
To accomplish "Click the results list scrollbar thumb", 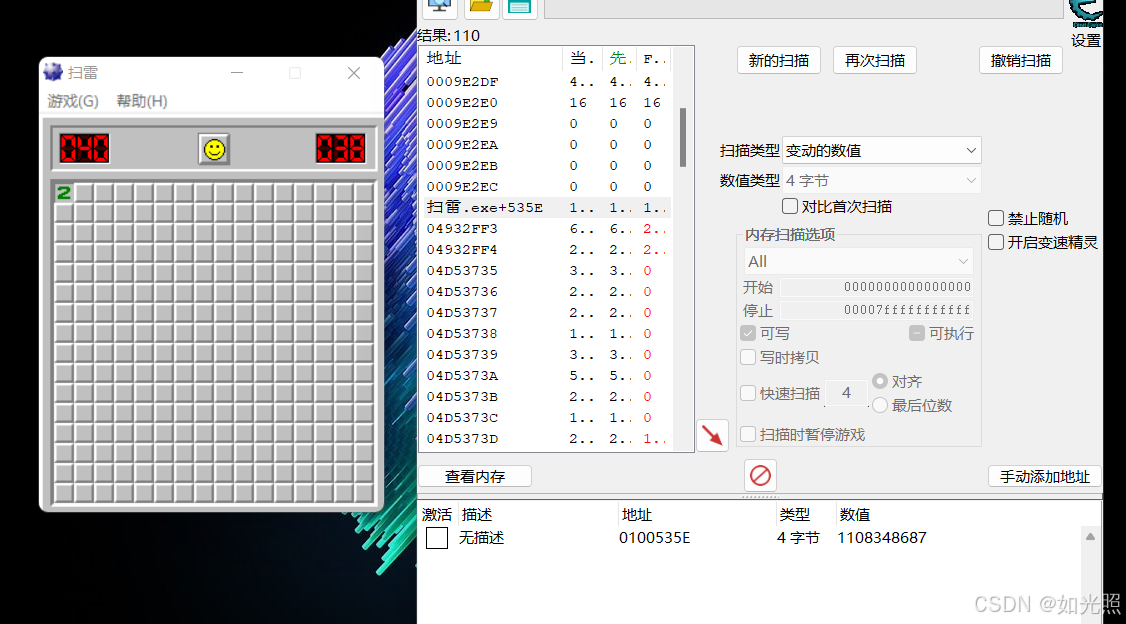I will [683, 137].
